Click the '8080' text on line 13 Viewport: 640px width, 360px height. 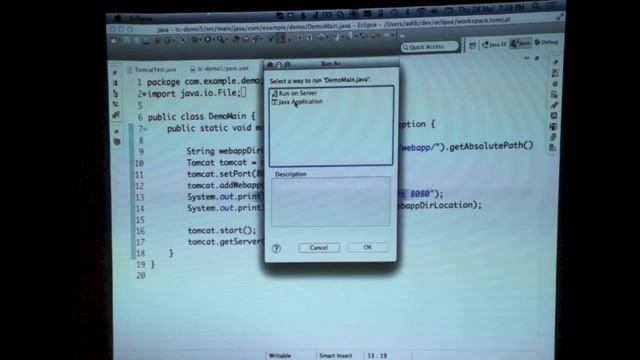(420, 194)
